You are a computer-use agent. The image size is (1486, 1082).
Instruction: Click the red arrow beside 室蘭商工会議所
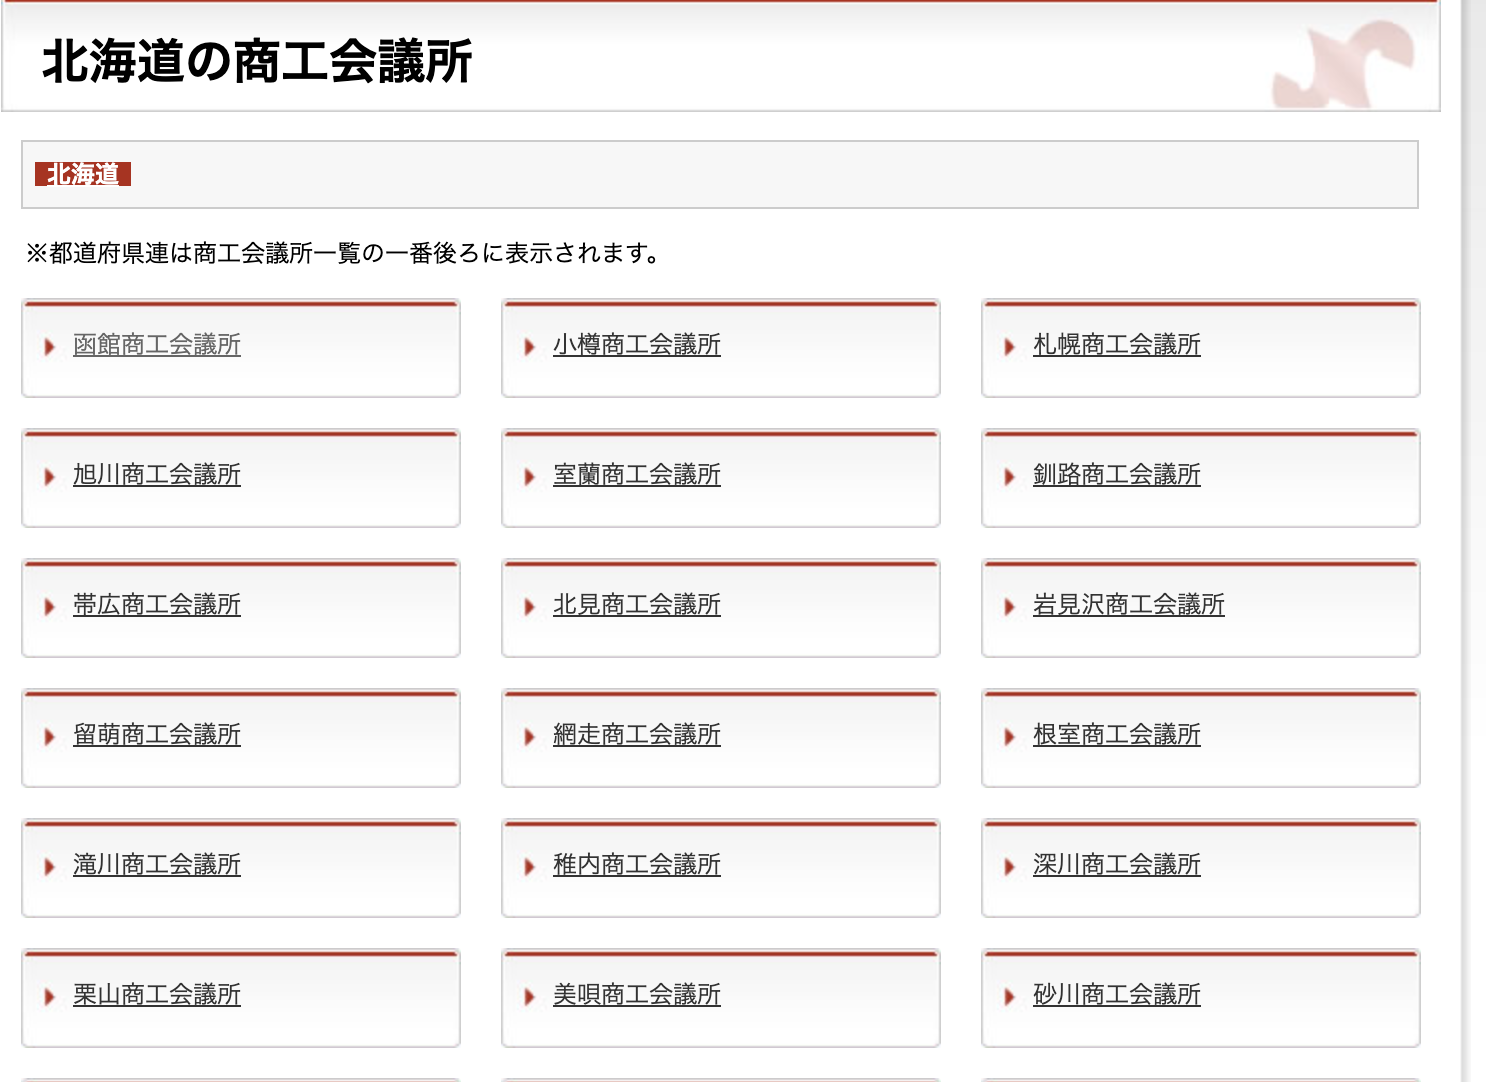[529, 477]
